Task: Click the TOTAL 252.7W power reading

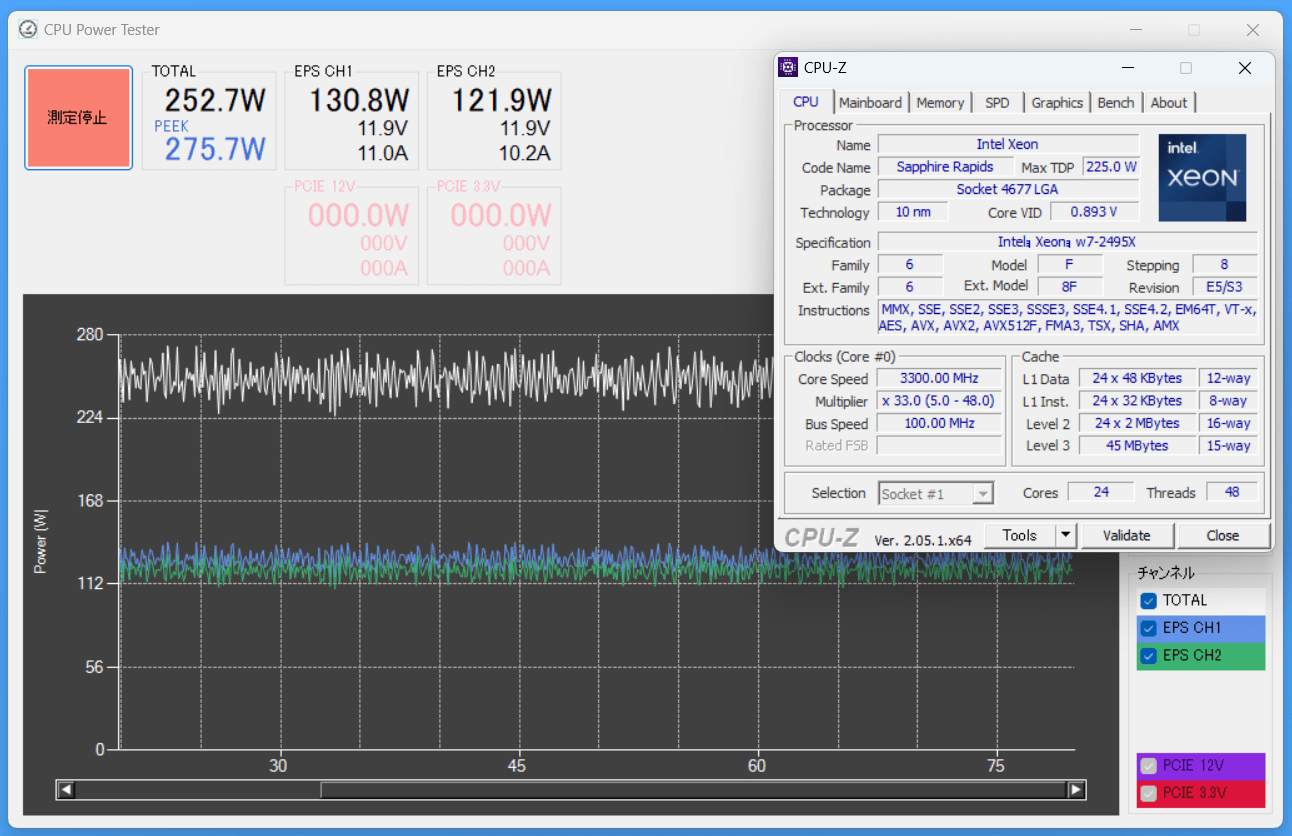Action: point(215,101)
